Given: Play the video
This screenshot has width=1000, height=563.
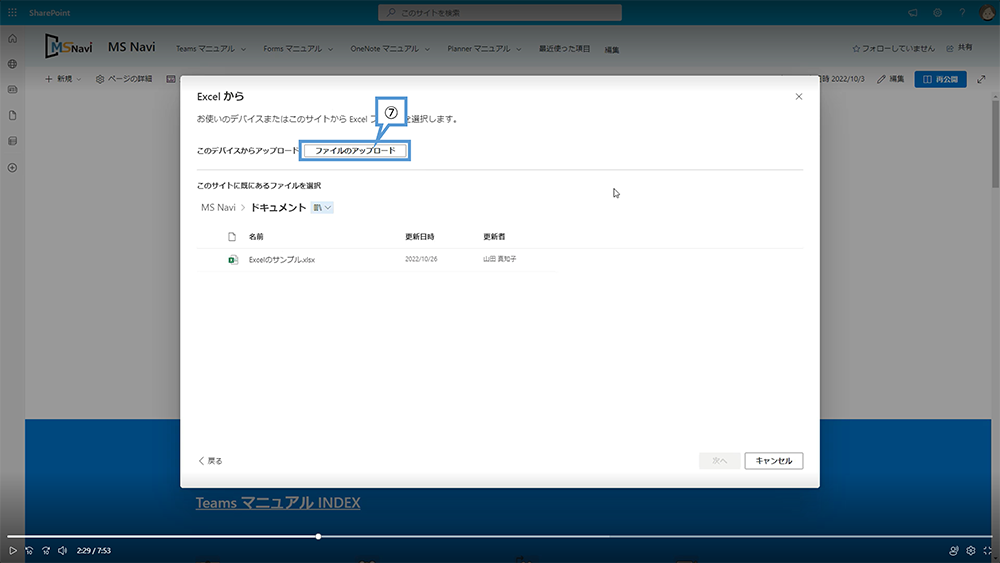Looking at the screenshot, I should (x=12, y=550).
